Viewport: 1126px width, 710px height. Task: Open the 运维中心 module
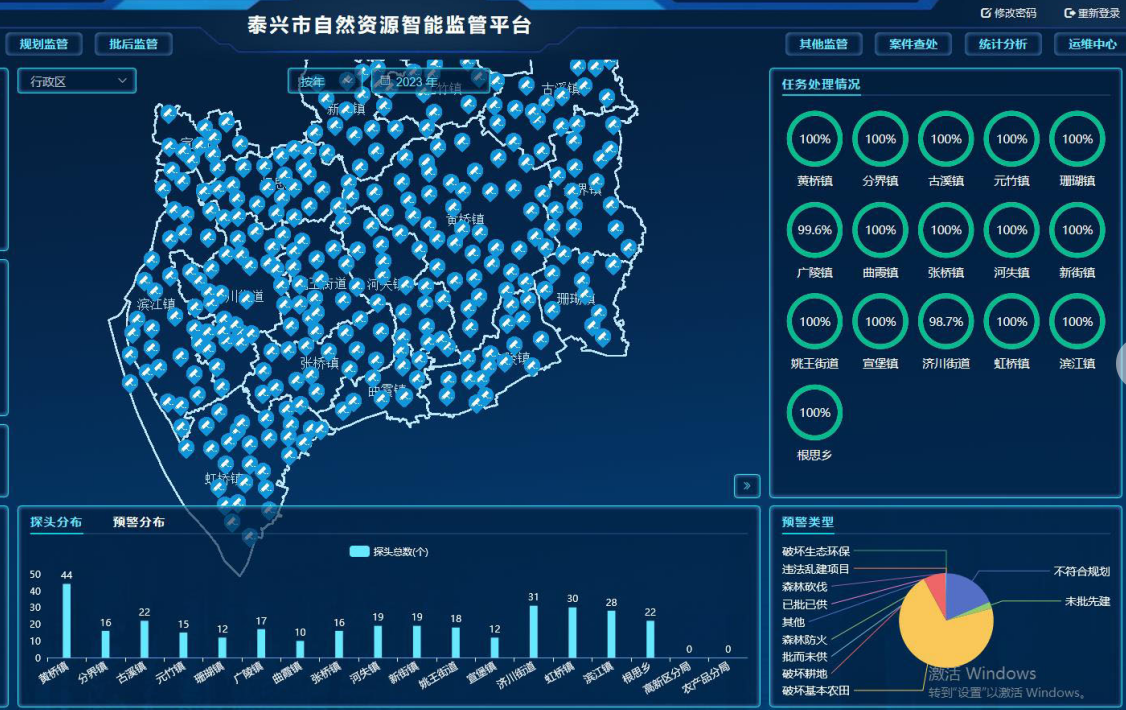(x=1091, y=44)
